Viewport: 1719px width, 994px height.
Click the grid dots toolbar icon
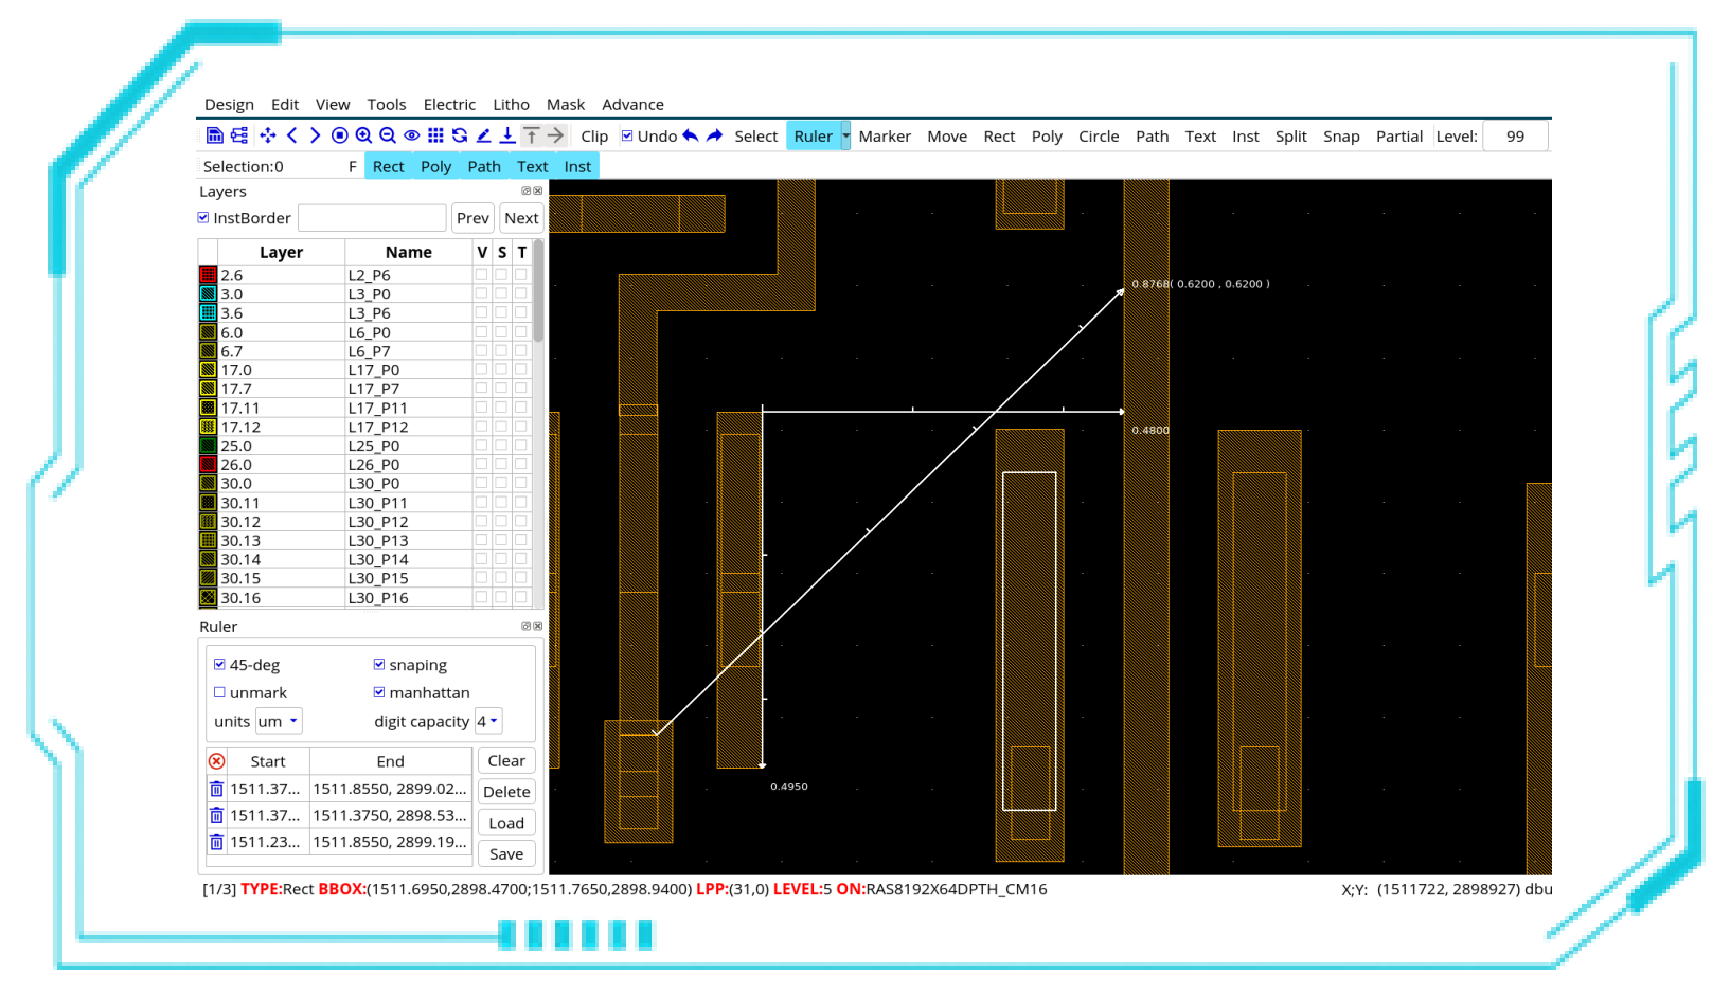coord(436,136)
